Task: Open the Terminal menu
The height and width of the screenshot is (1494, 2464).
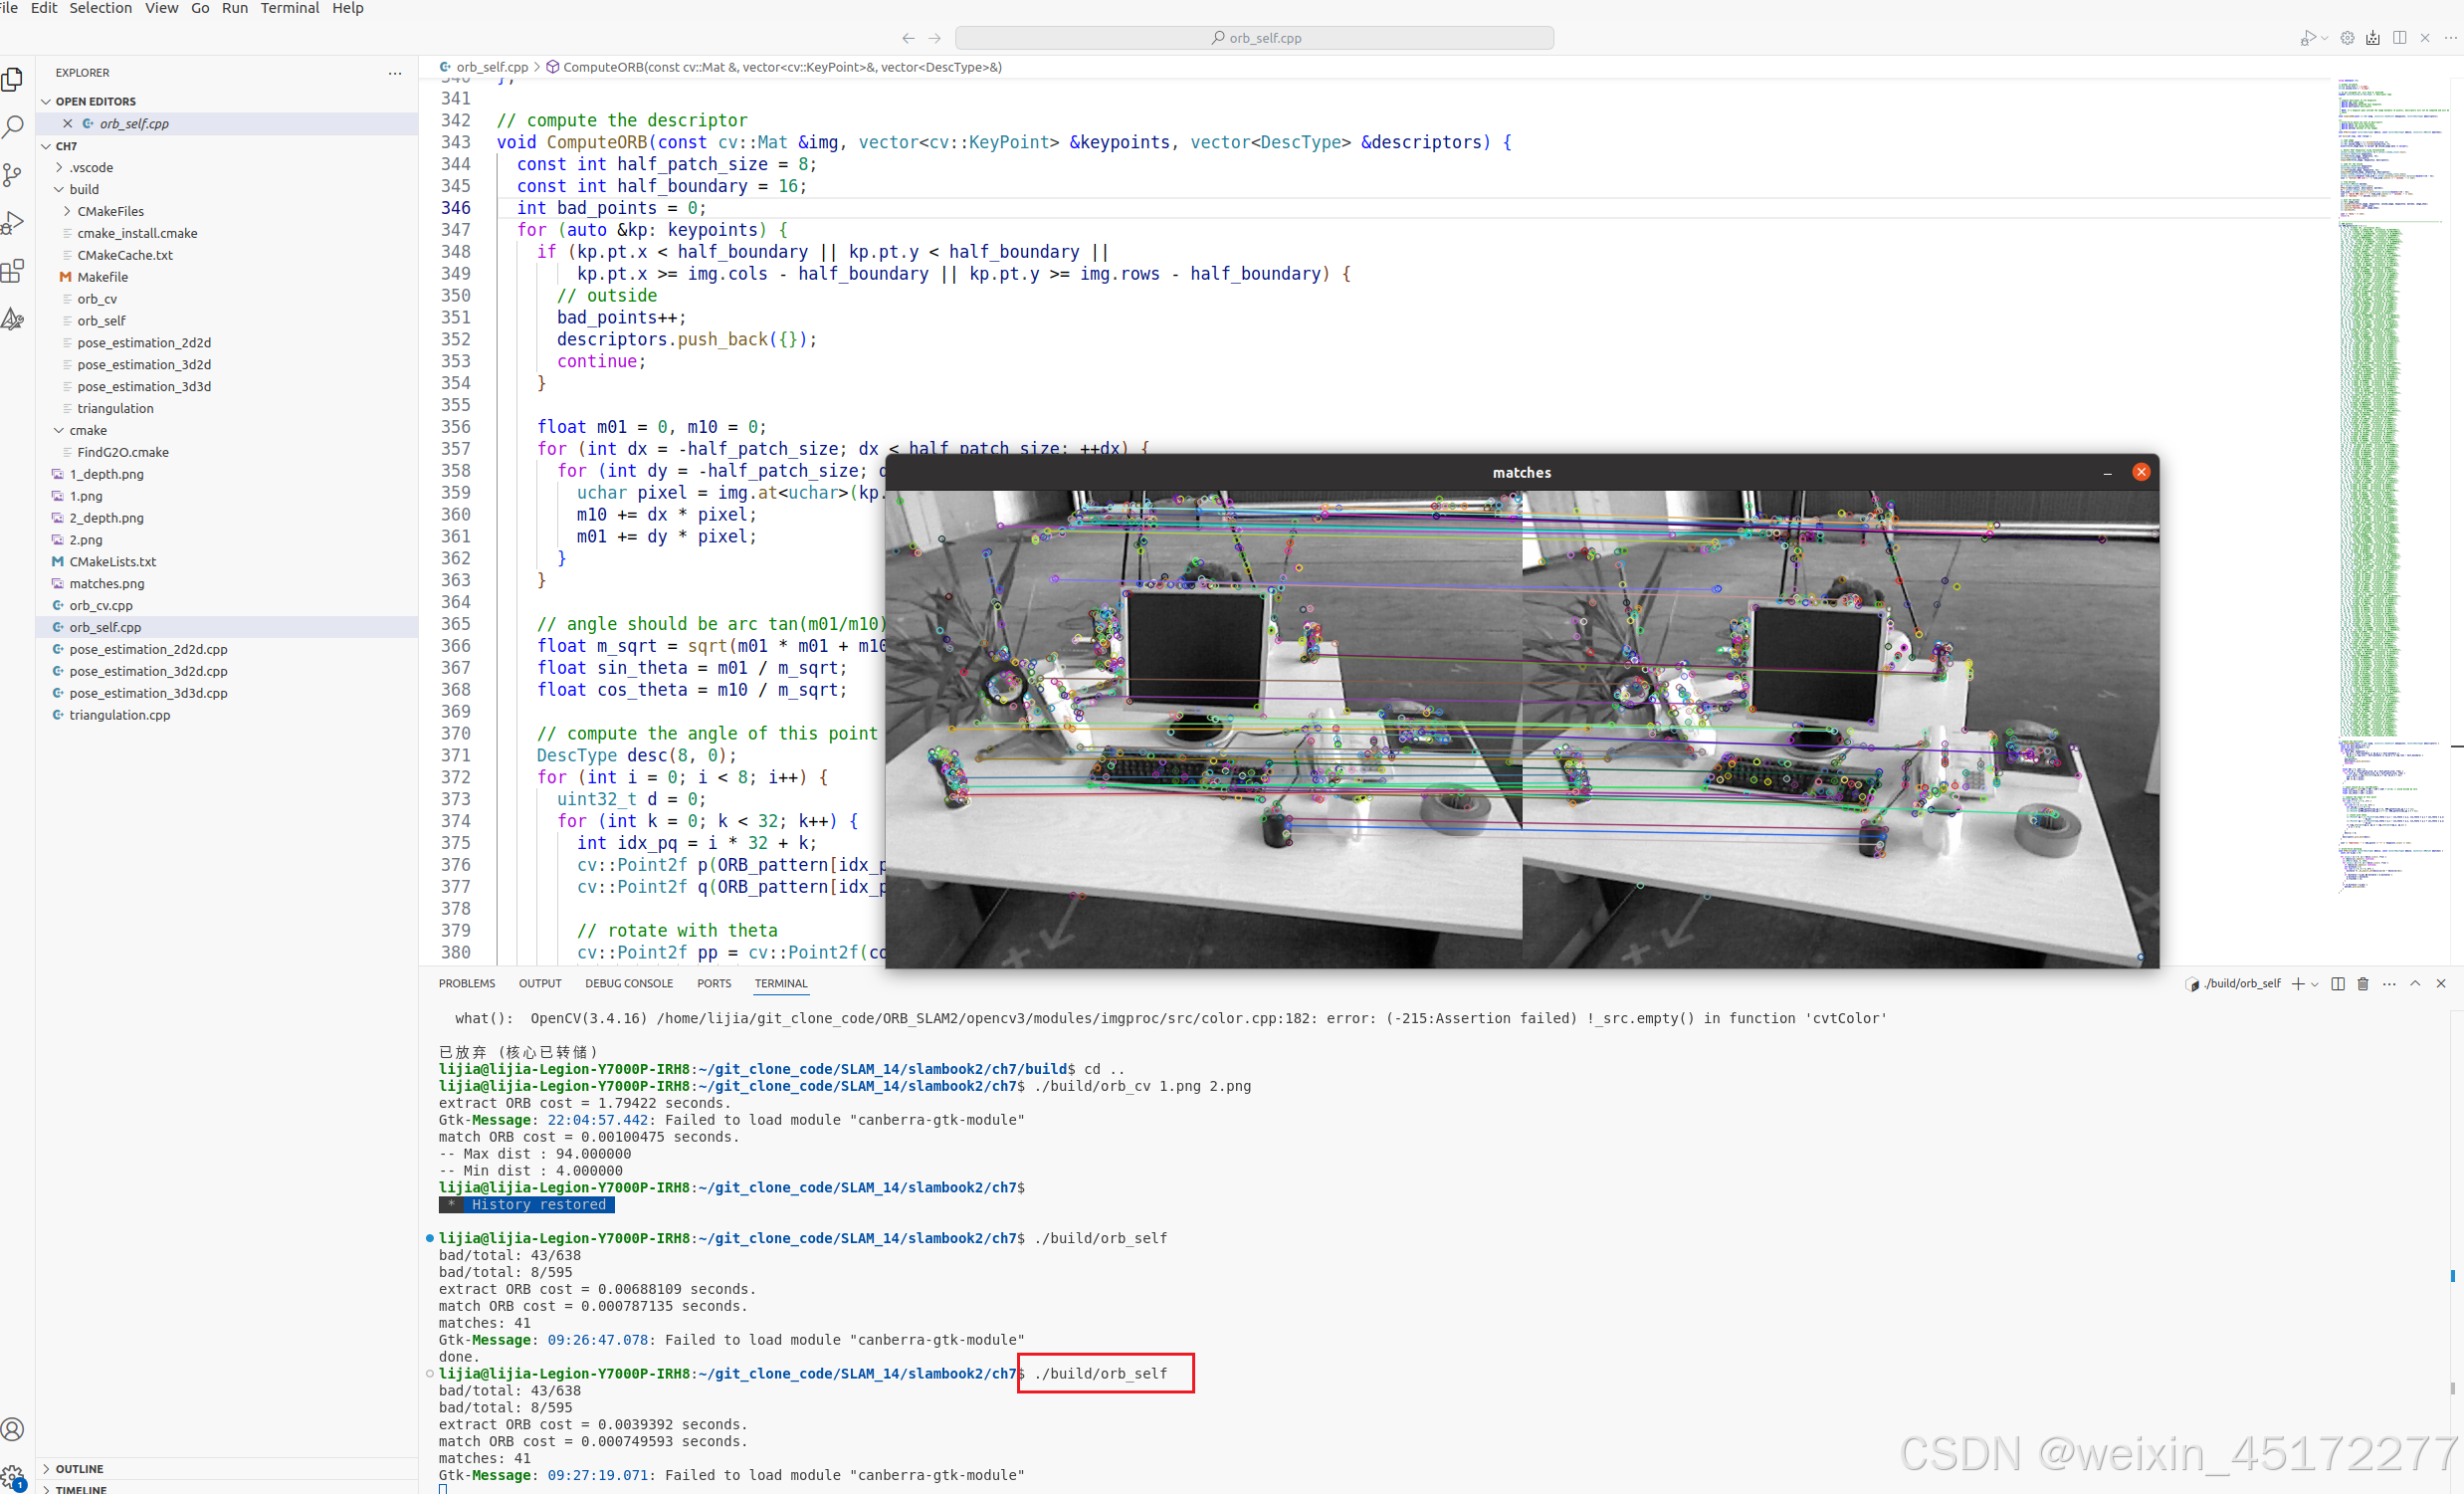Action: click(x=289, y=8)
